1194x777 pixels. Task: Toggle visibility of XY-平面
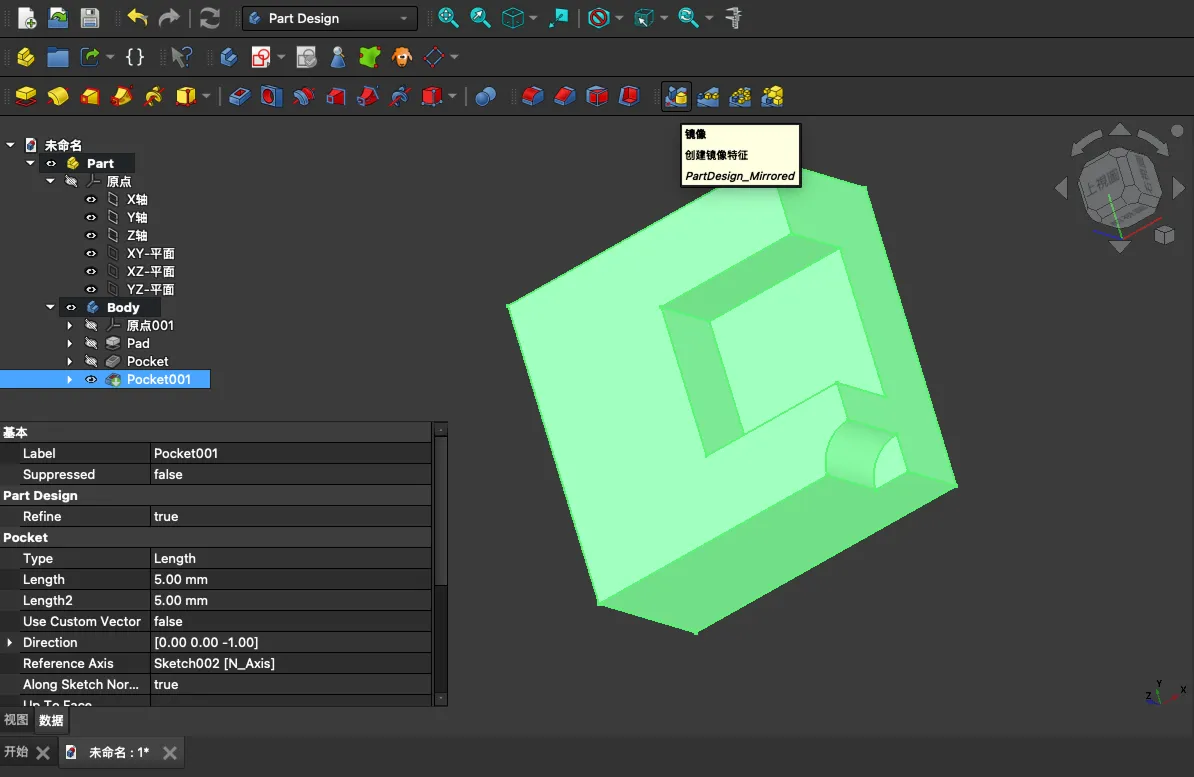pos(91,254)
